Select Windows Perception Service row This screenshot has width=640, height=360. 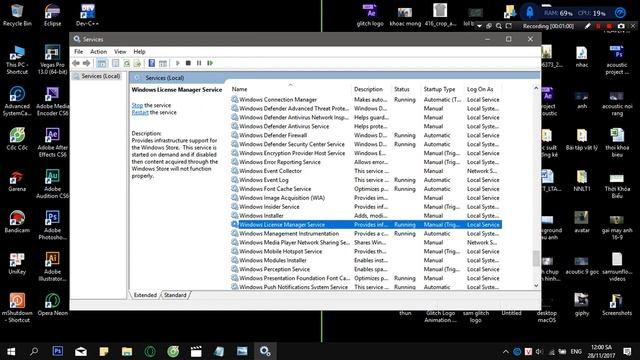click(366, 269)
